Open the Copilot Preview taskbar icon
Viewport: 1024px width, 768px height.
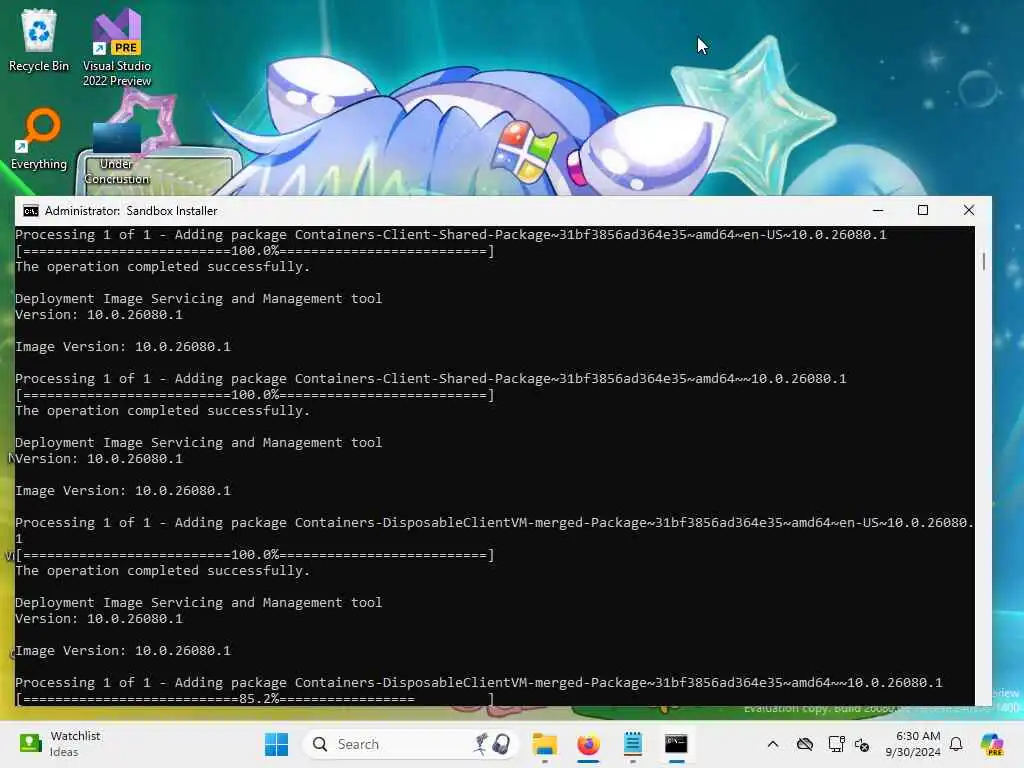(x=992, y=744)
